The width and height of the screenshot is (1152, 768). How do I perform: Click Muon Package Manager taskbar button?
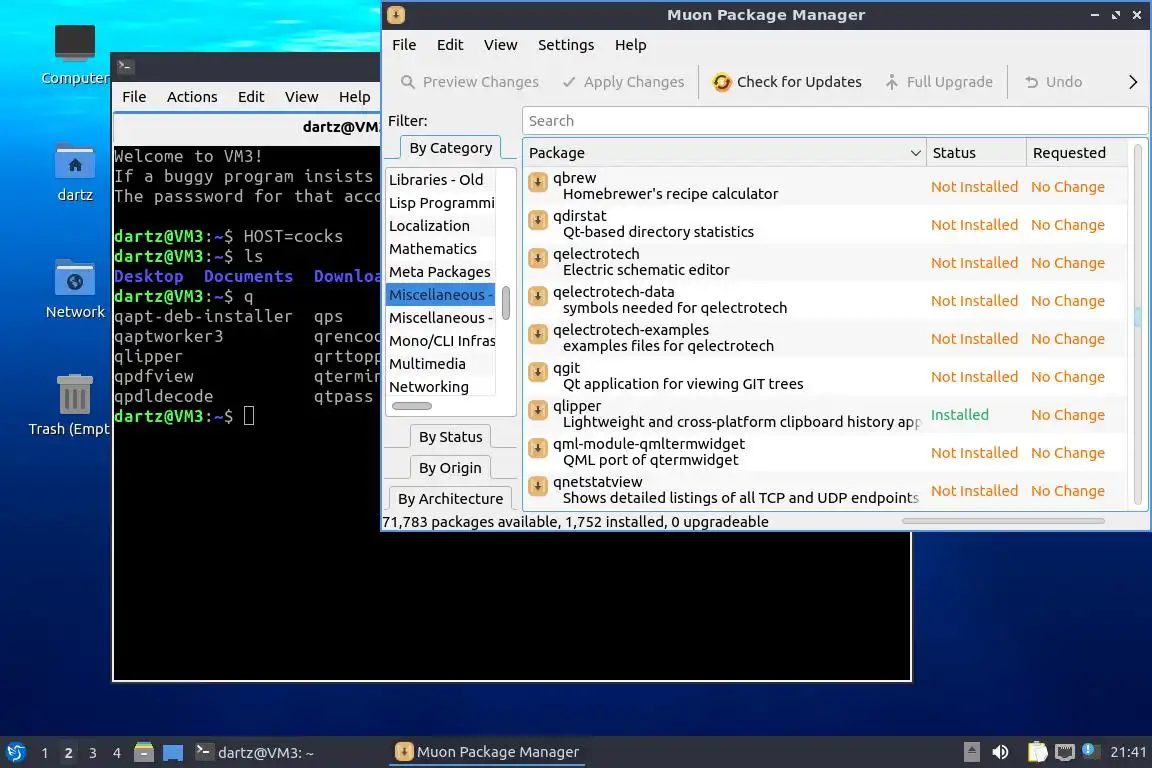point(487,752)
